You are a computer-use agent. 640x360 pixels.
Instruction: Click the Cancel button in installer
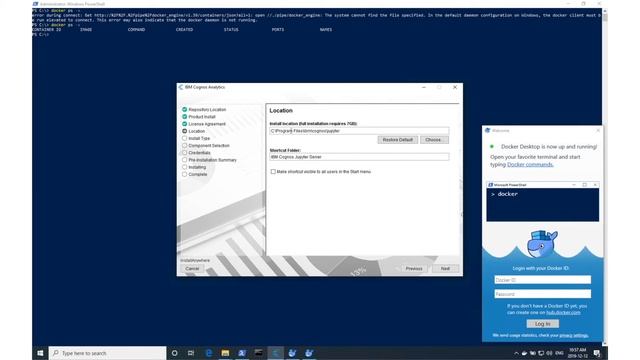tap(192, 269)
